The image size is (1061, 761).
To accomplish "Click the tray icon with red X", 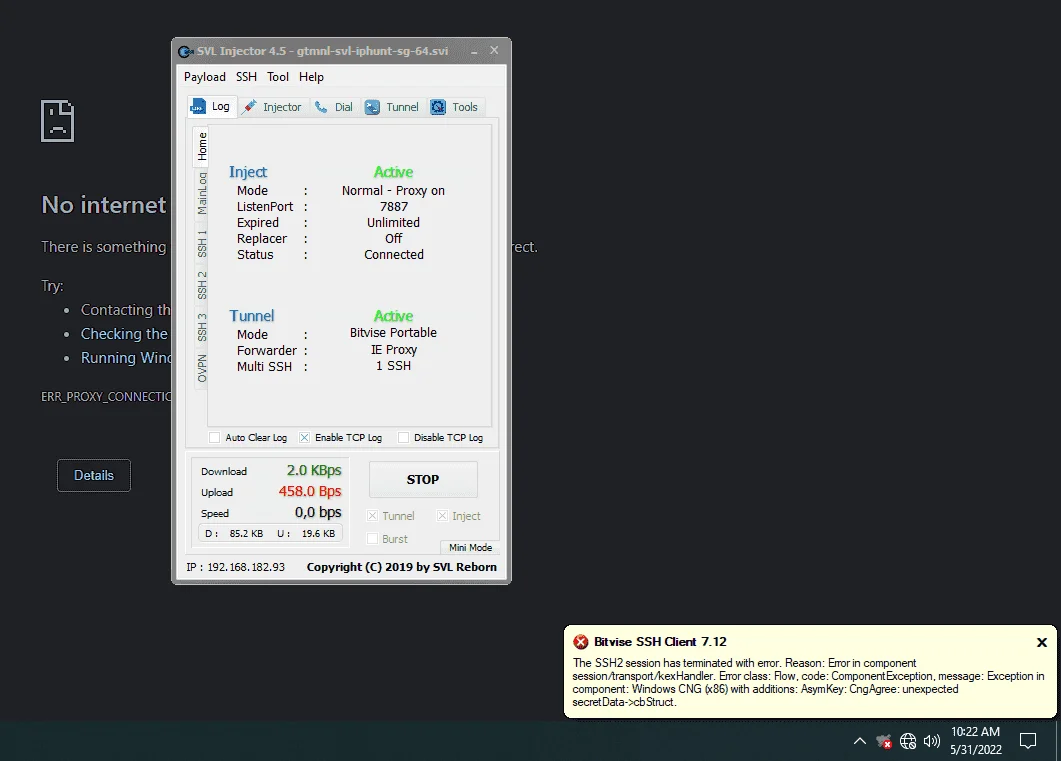I will (884, 741).
